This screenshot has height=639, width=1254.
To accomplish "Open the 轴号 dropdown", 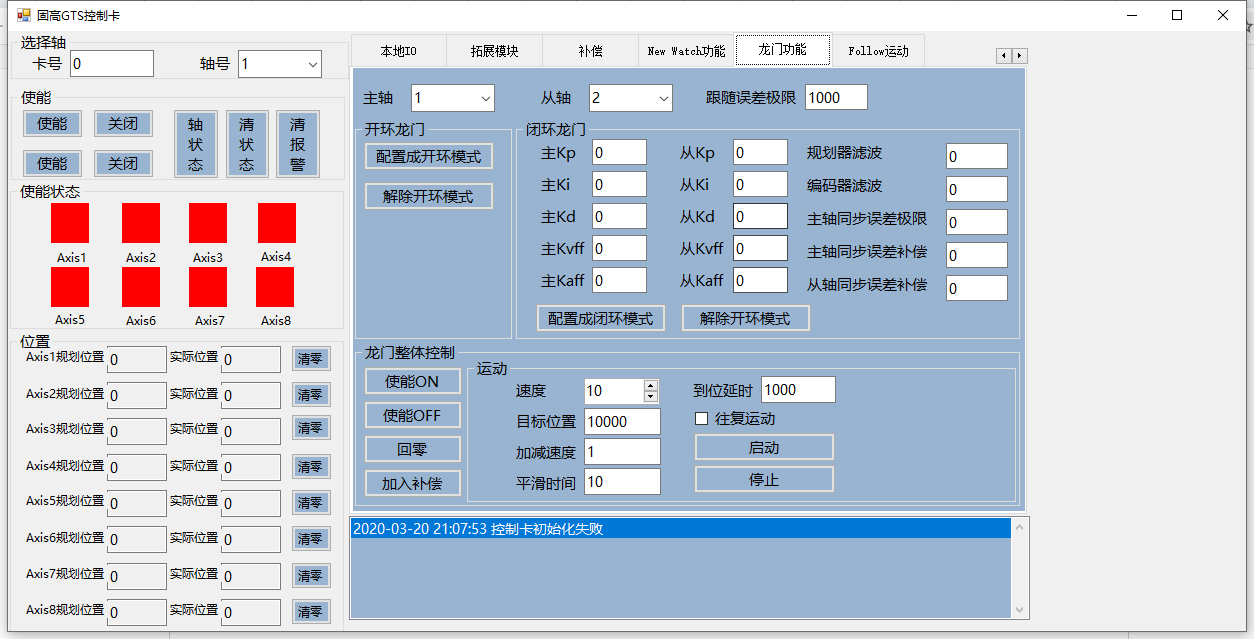I will tap(313, 65).
